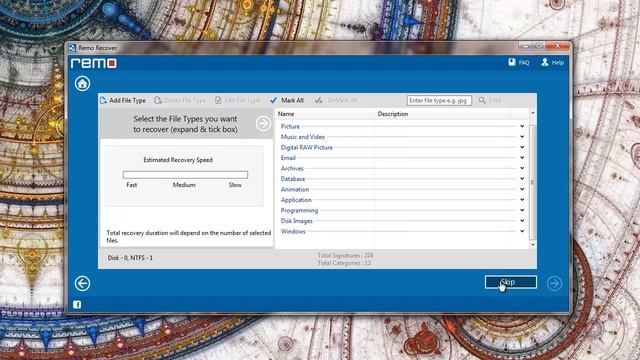This screenshot has width=640, height=360.
Task: Expand the Digital RAW Picture category
Action: click(x=522, y=147)
